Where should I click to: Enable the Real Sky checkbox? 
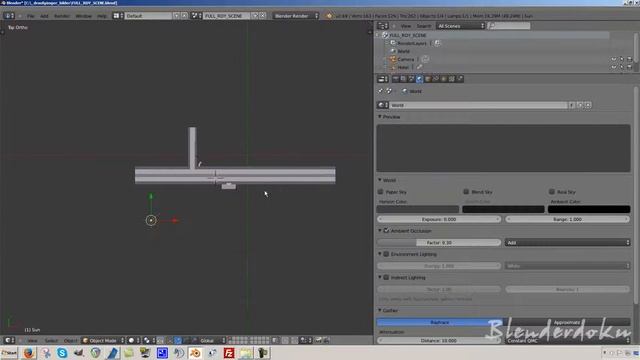552,191
